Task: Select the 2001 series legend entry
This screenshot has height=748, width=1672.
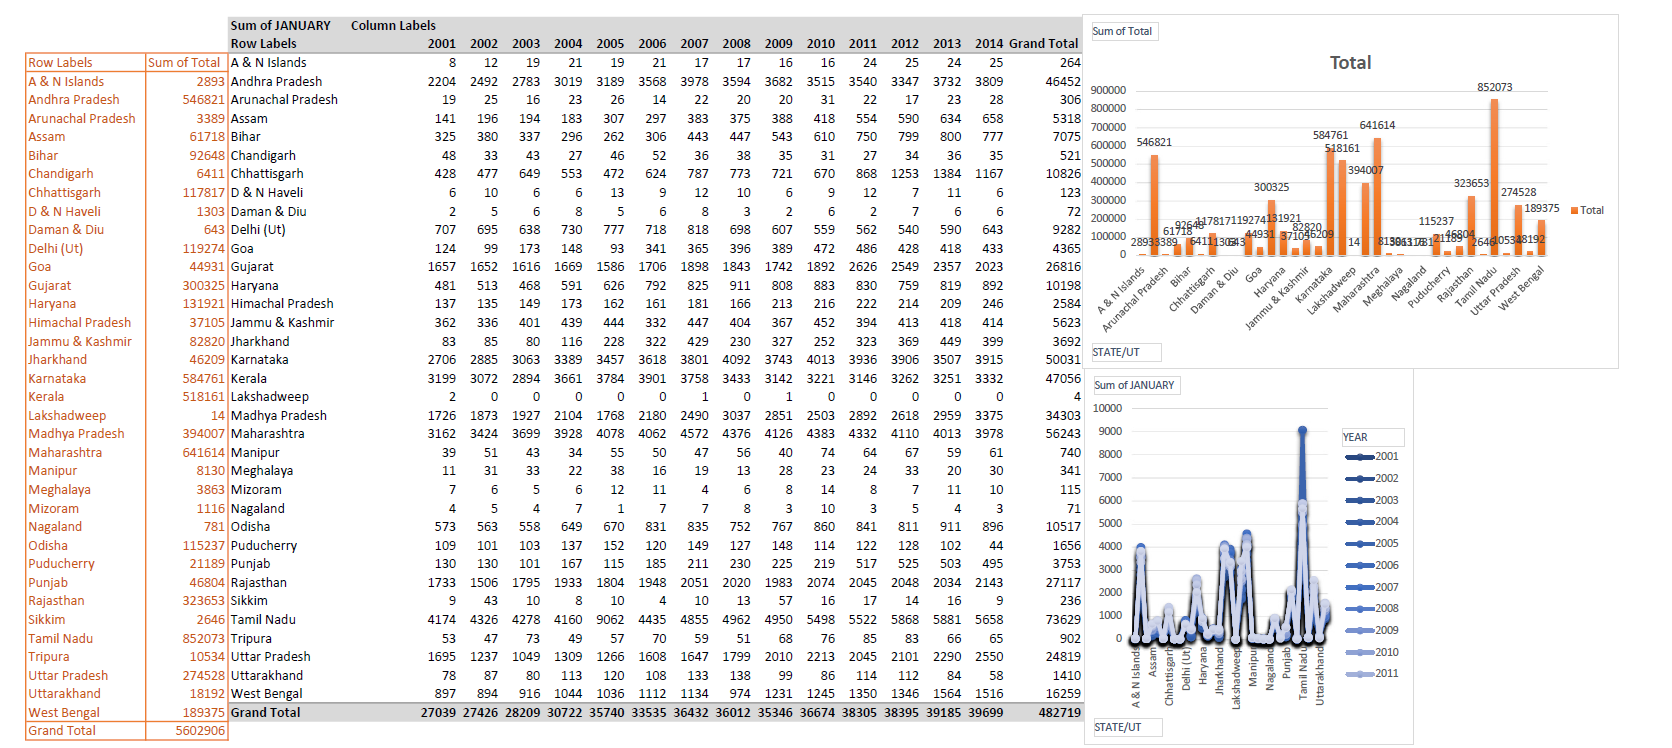Action: (x=1372, y=457)
